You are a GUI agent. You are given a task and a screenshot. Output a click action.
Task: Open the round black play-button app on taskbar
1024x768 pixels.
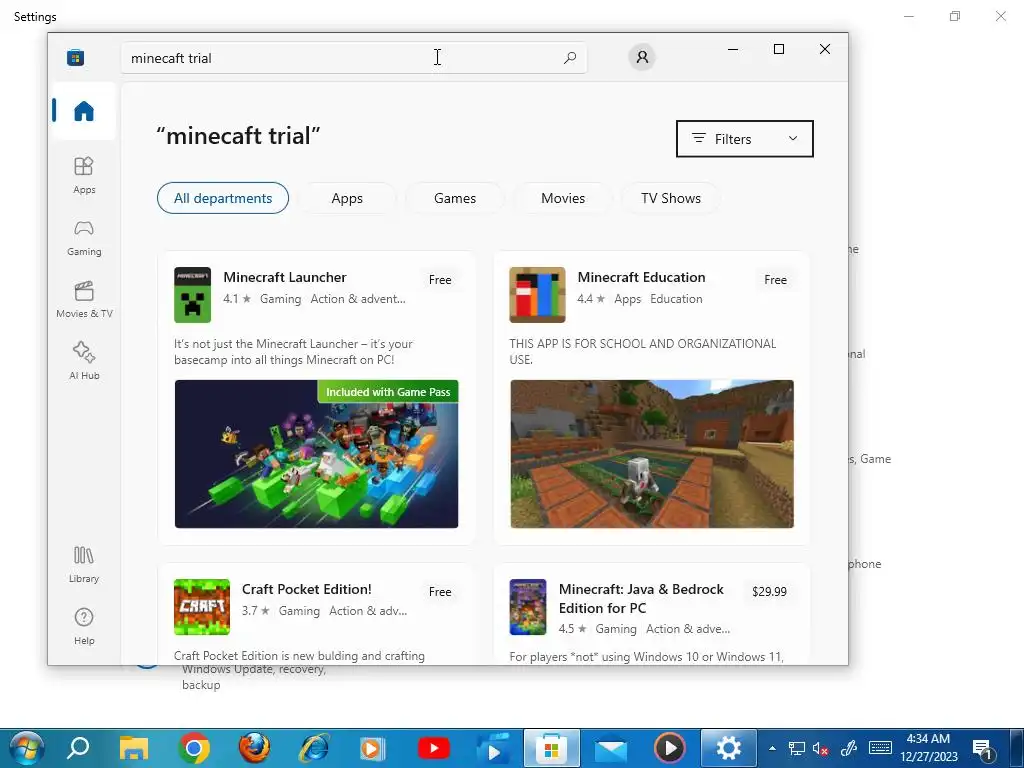669,748
